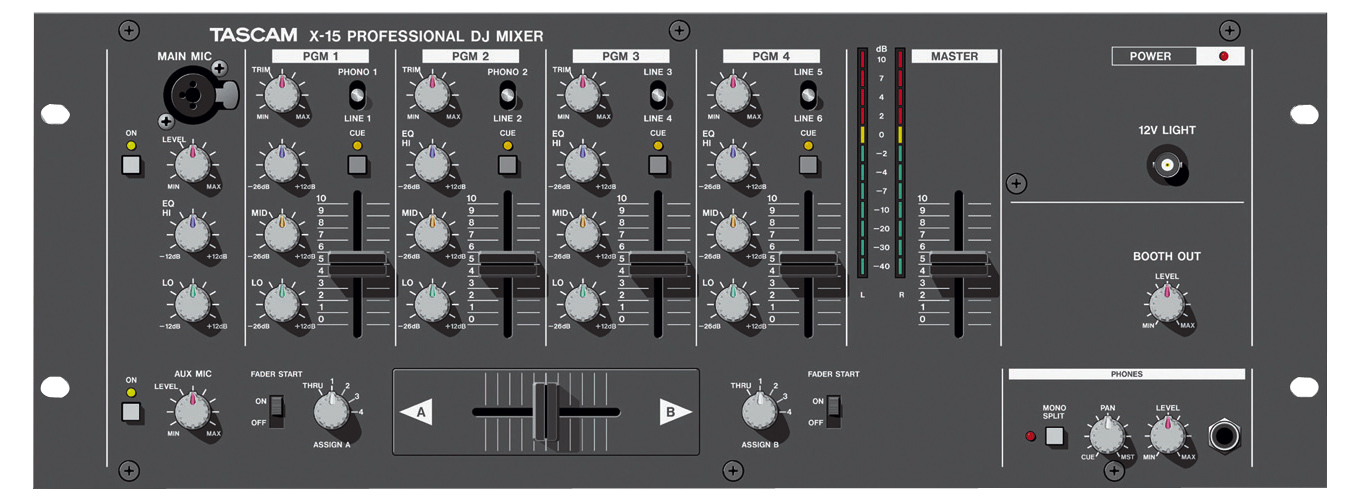Toggle the AUX MIC ON button

coord(131,410)
